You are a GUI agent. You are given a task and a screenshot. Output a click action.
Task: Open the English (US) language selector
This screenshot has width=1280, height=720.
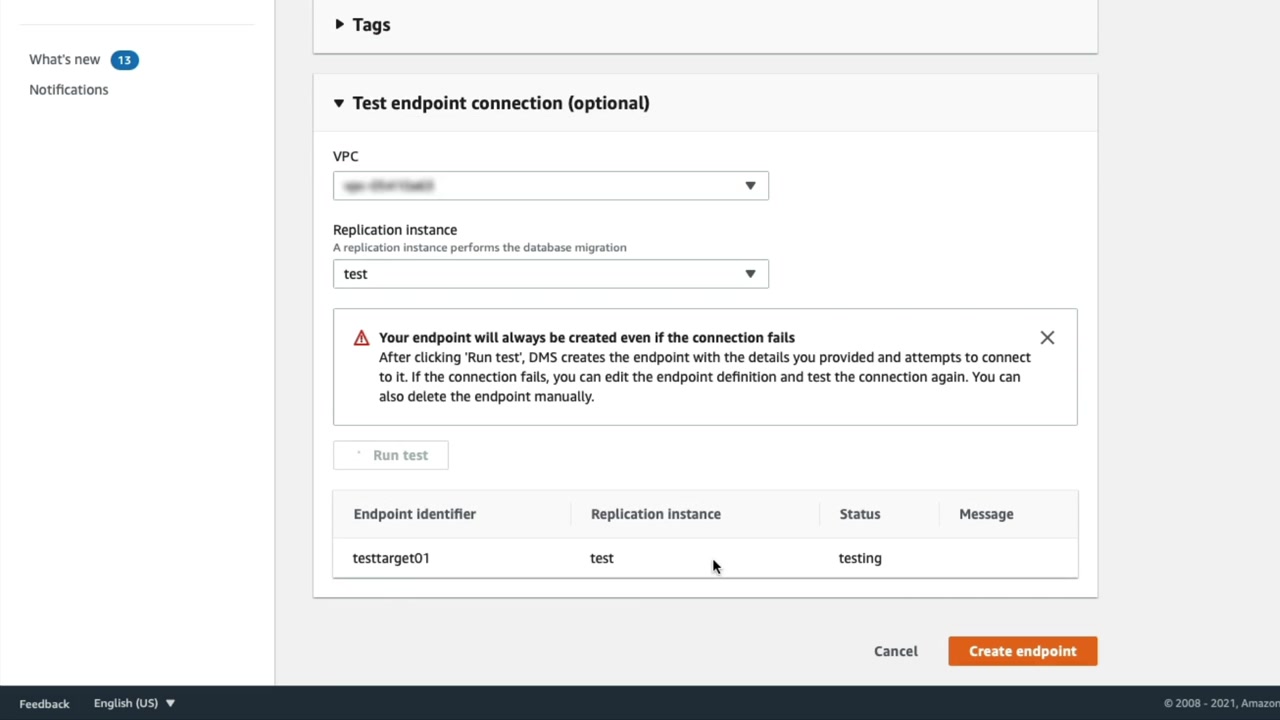click(134, 703)
